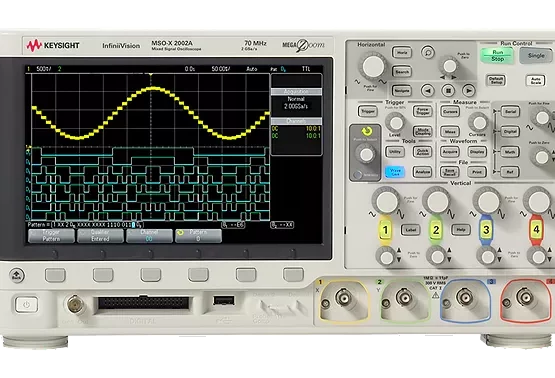Image resolution: width=555 pixels, height=378 pixels.
Task: Click the navigate stop square button
Action: 448,91
